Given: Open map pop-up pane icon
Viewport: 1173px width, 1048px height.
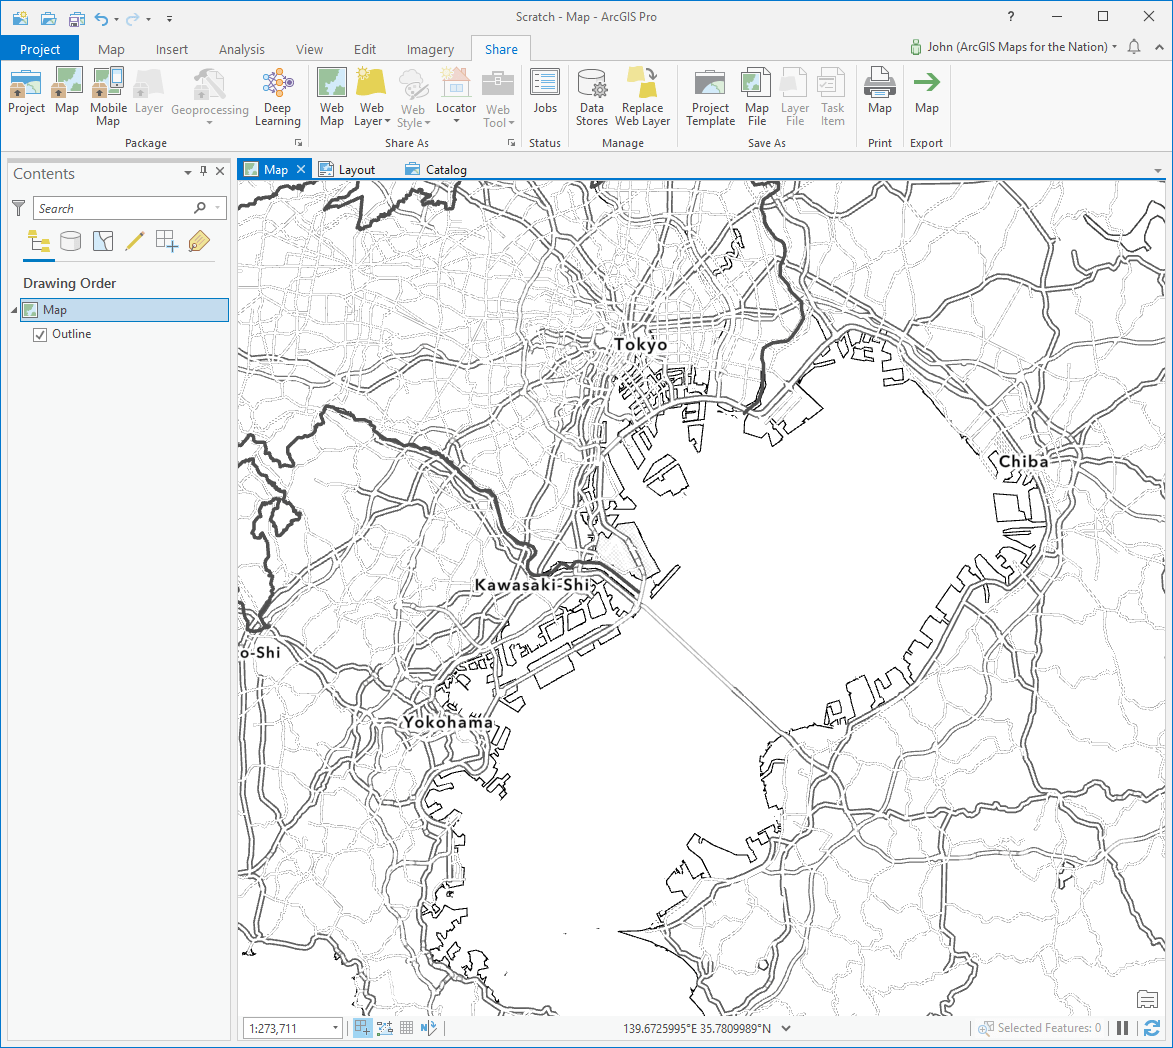Looking at the screenshot, I should coord(1147,999).
